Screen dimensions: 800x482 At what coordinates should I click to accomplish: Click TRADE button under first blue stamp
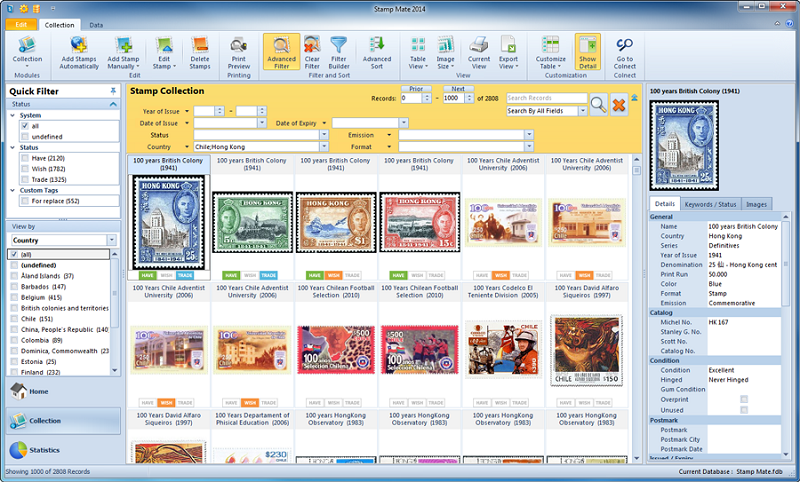coord(185,275)
